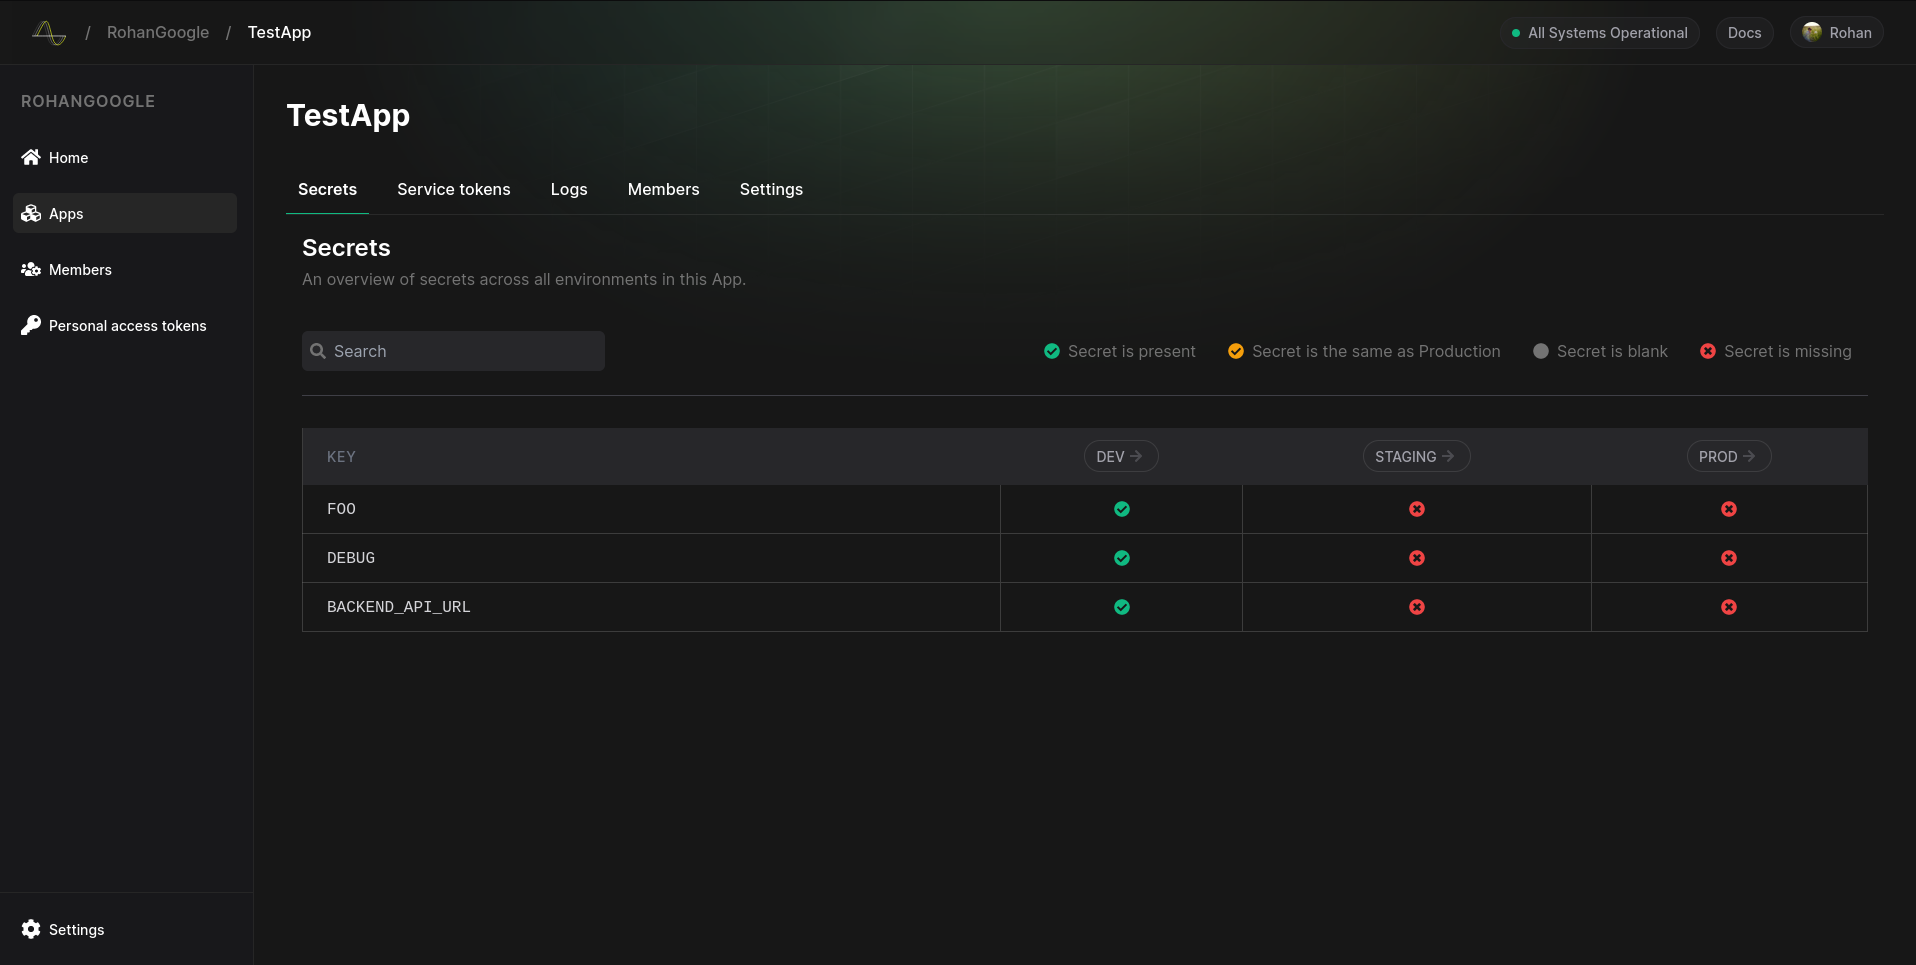Click the missing-secret icon for BACKEND_API_URL in STAGING

pos(1416,607)
